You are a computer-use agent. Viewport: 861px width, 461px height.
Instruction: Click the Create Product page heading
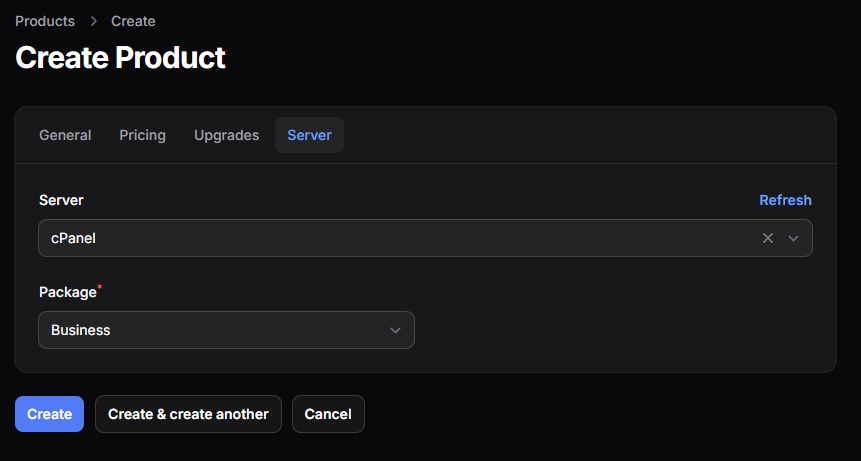click(120, 57)
